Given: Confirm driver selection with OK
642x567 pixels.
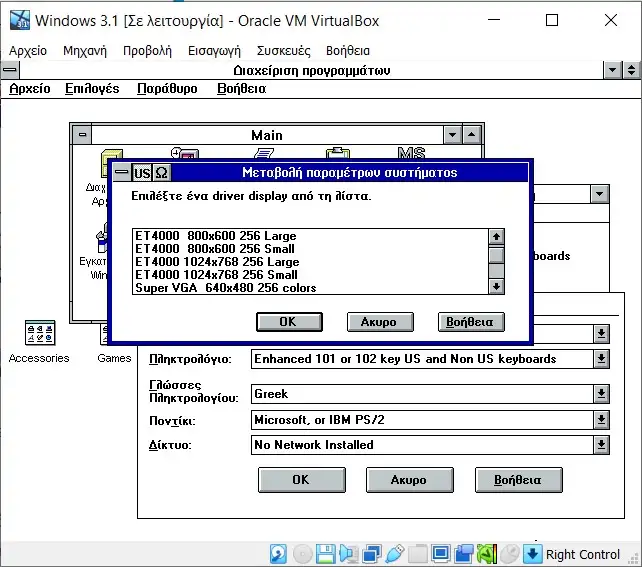Looking at the screenshot, I should pyautogui.click(x=289, y=322).
